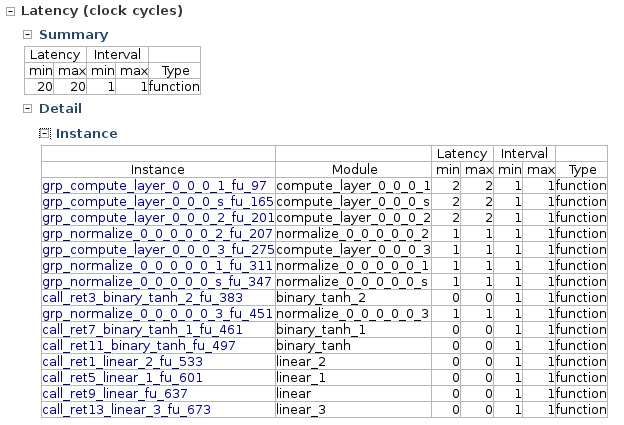Collapse the Summary section

coord(27,35)
